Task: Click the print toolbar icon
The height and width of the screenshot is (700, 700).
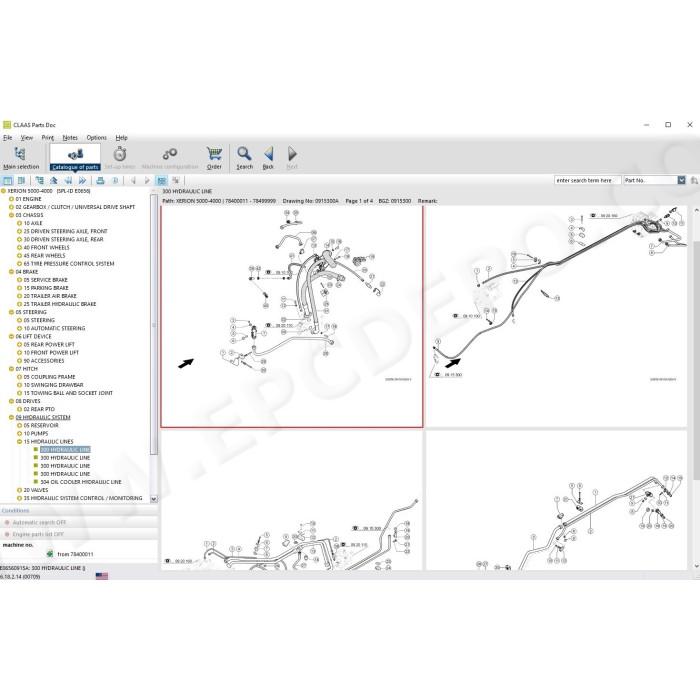Action: point(100,181)
